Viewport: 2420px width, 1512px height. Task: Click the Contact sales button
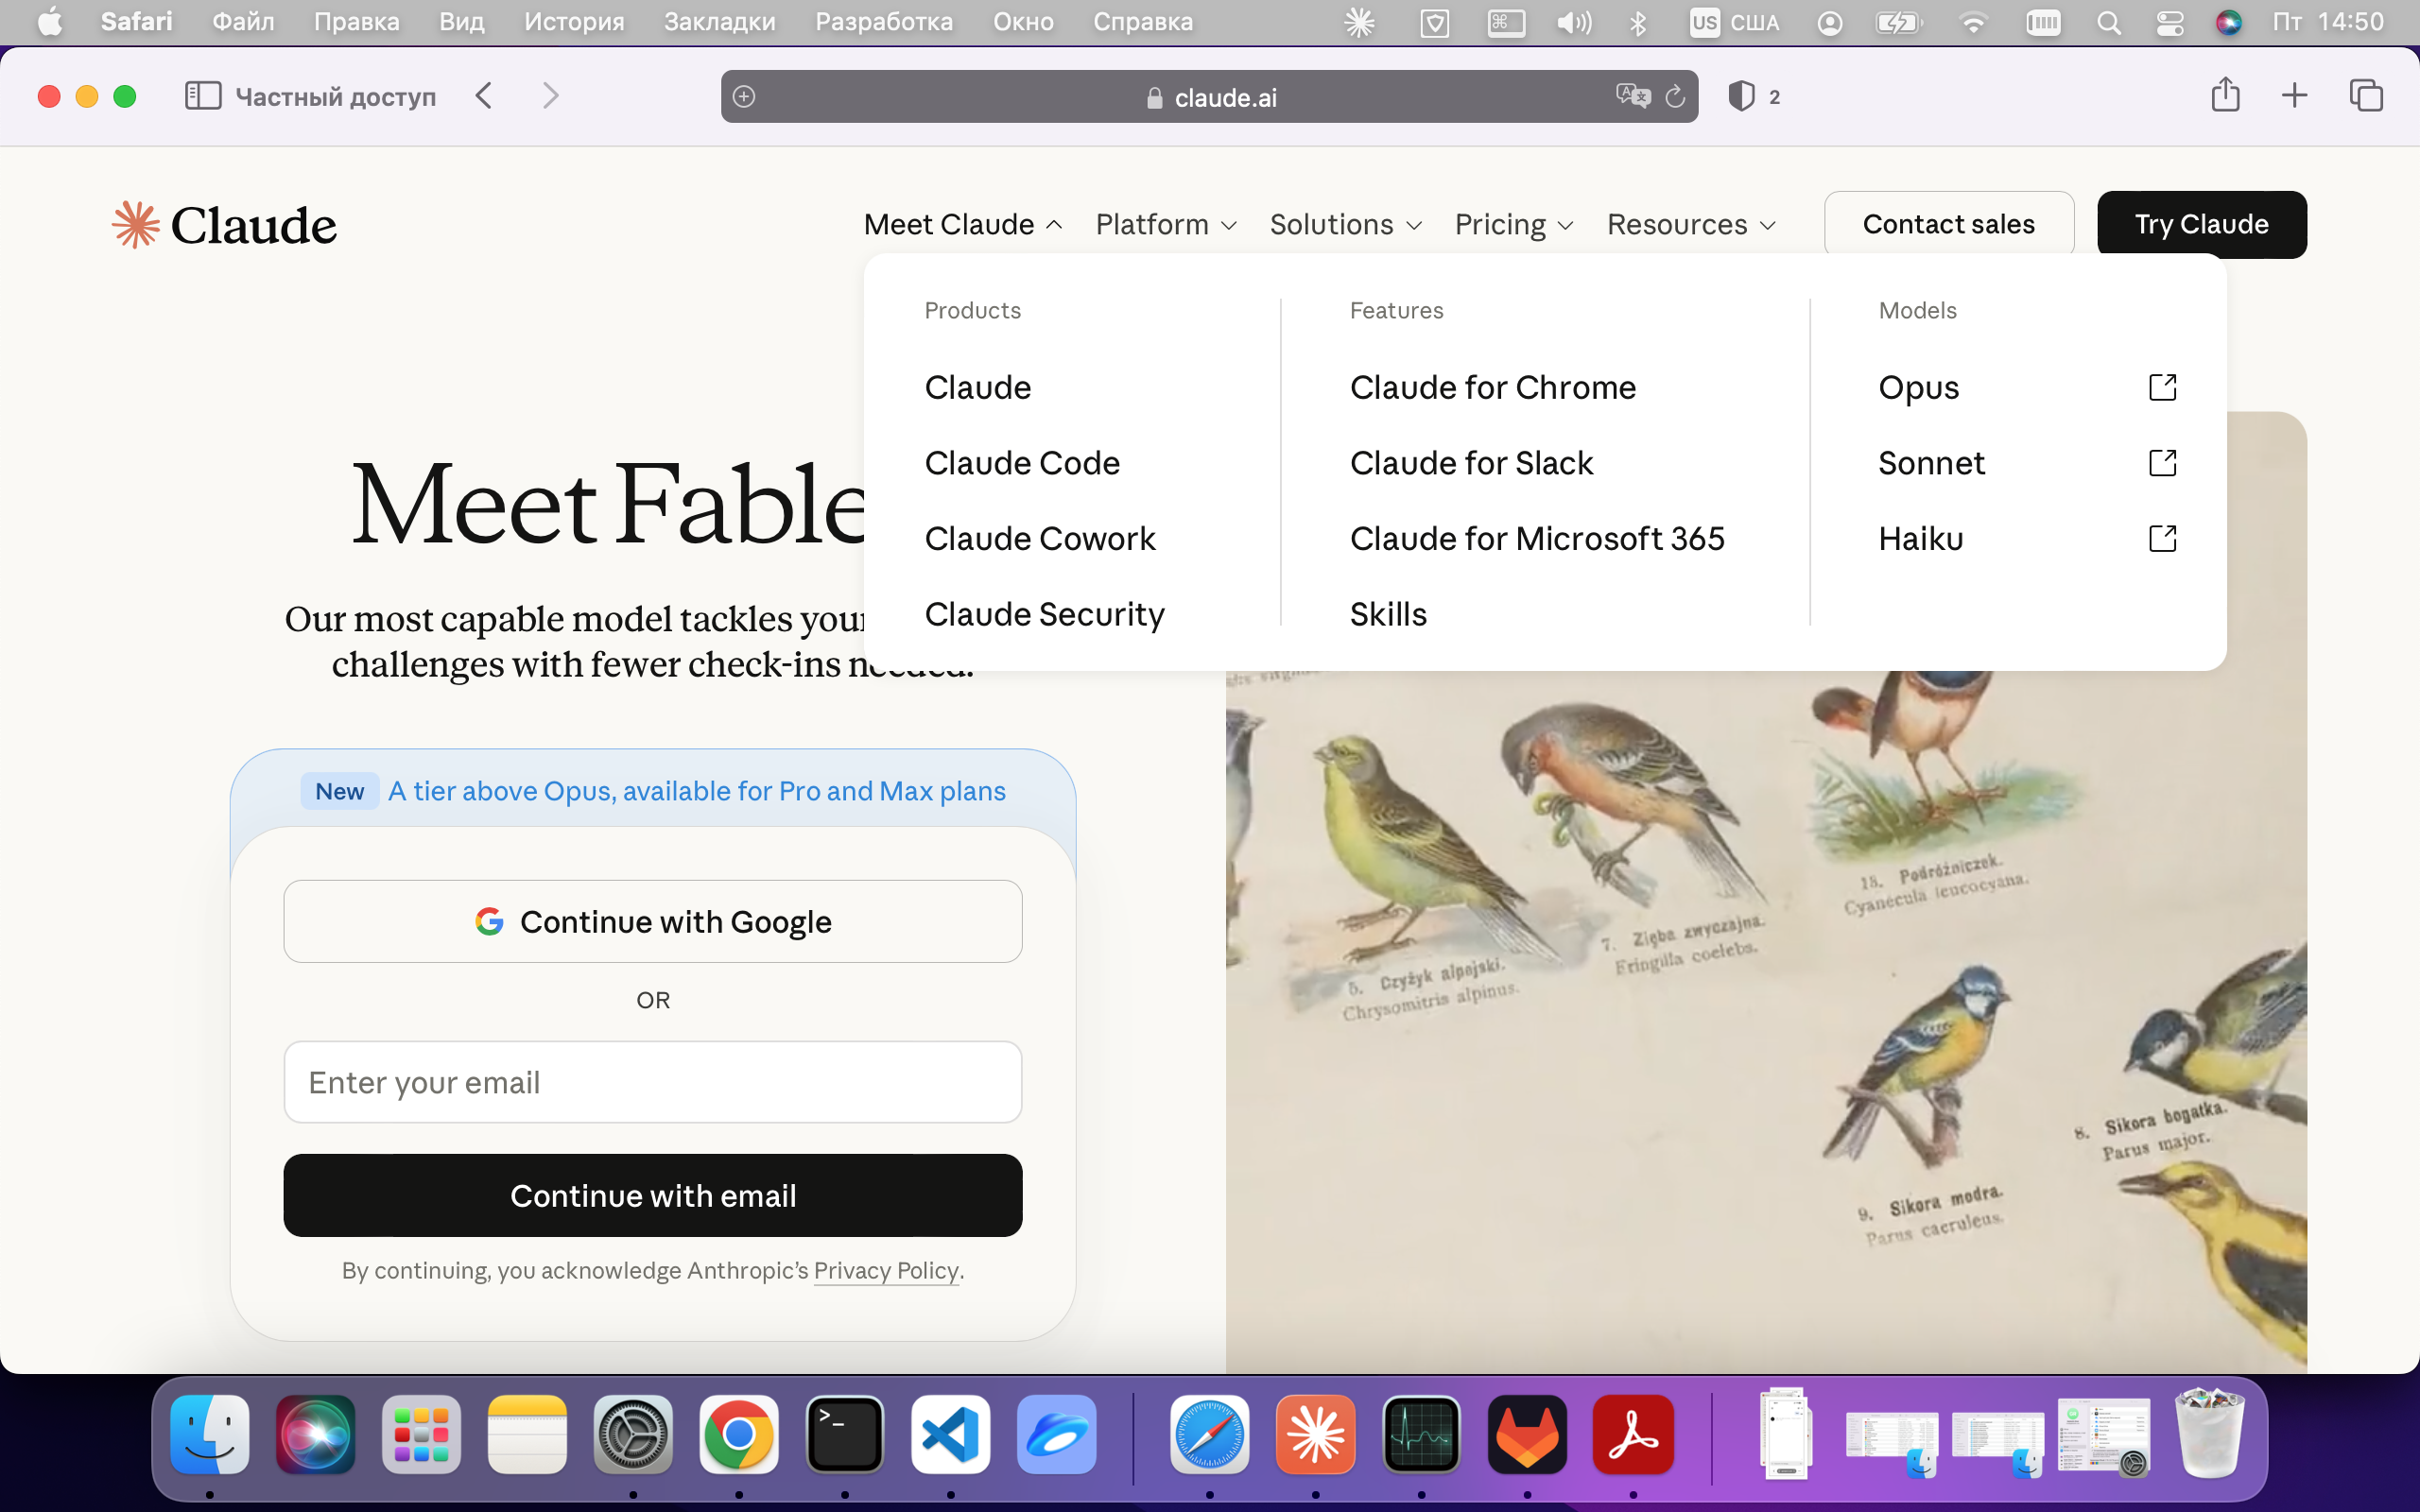tap(1948, 224)
